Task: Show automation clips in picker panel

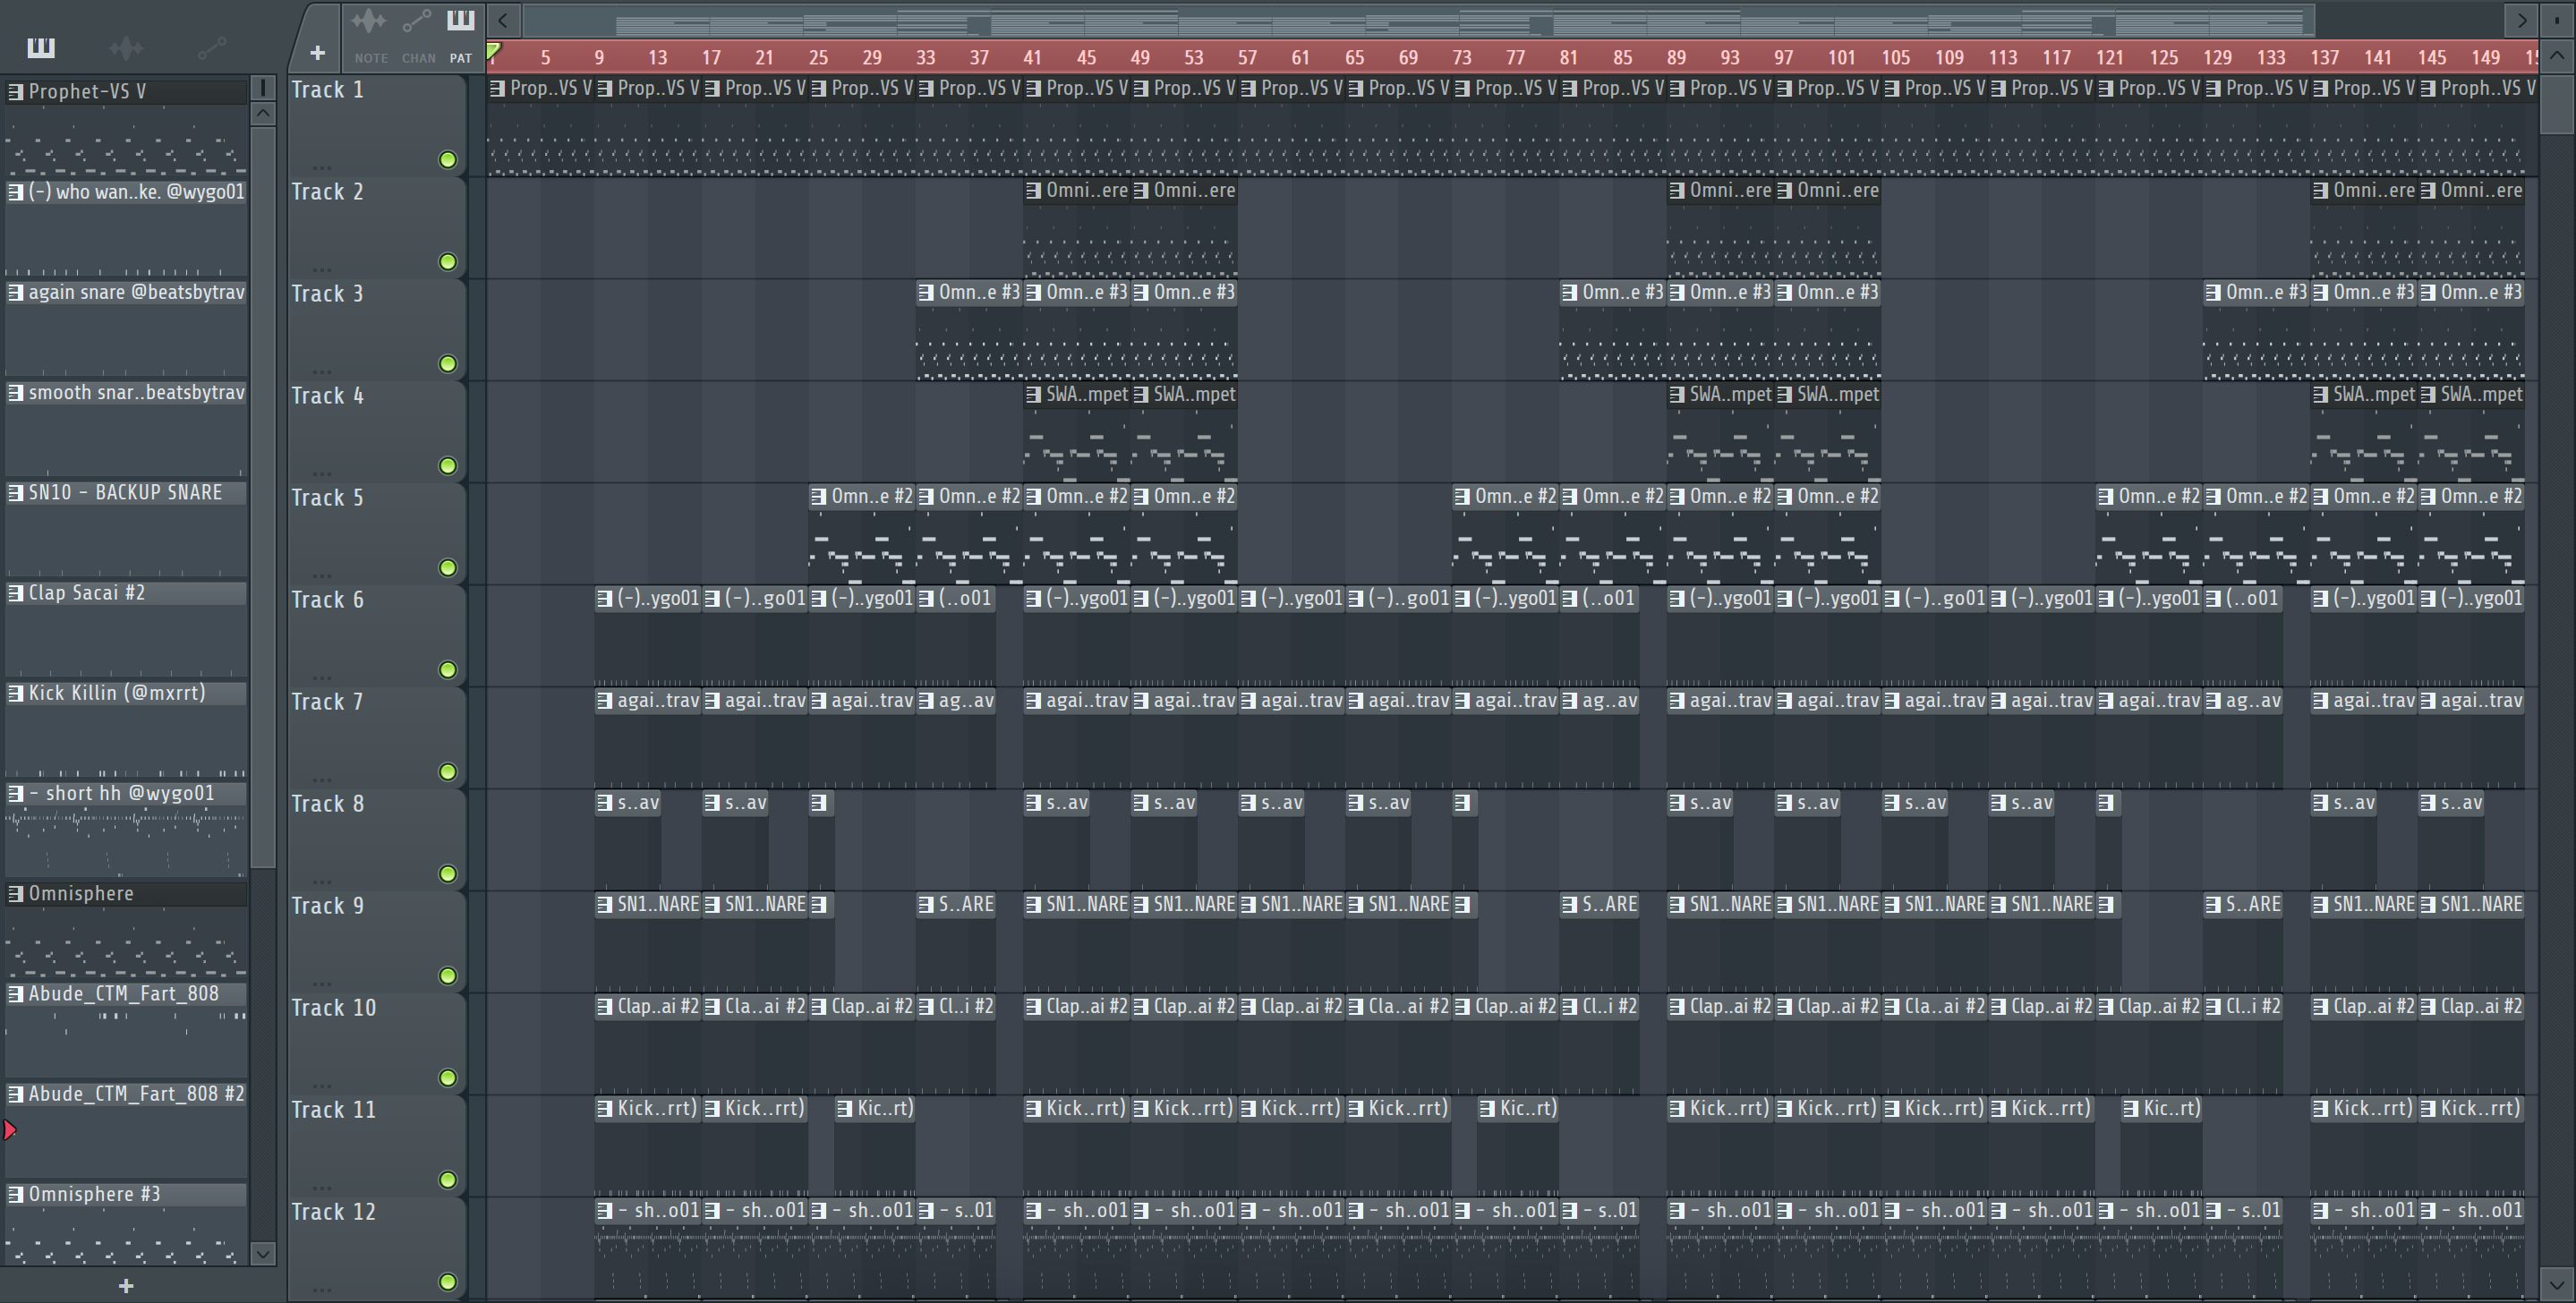Action: point(211,47)
